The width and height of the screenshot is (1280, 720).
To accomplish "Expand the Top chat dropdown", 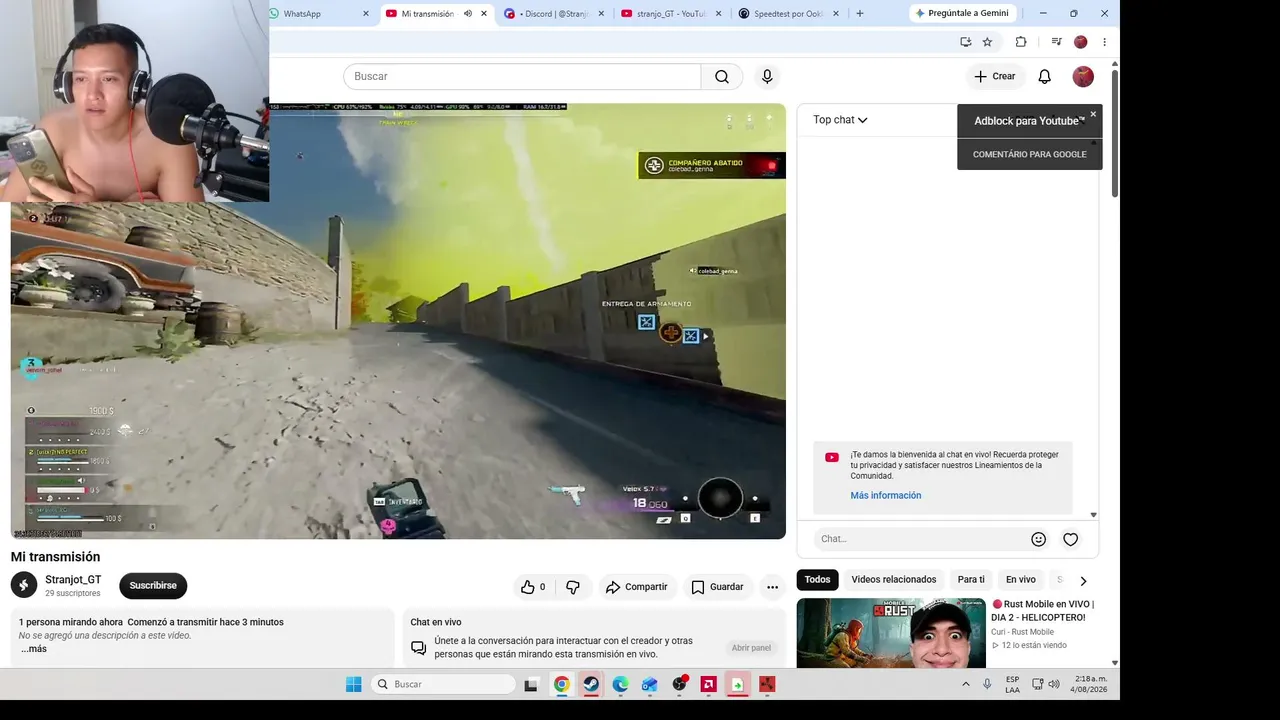I will tap(840, 120).
